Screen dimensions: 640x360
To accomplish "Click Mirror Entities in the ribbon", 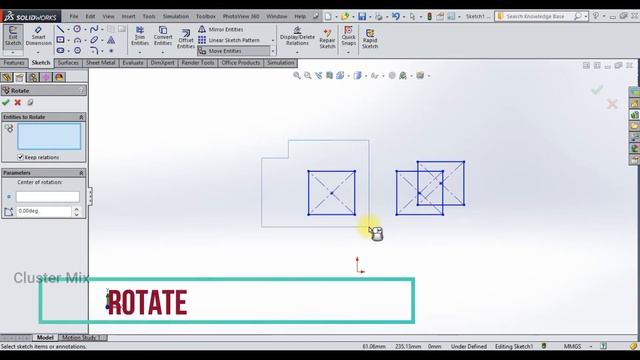I will coord(221,29).
